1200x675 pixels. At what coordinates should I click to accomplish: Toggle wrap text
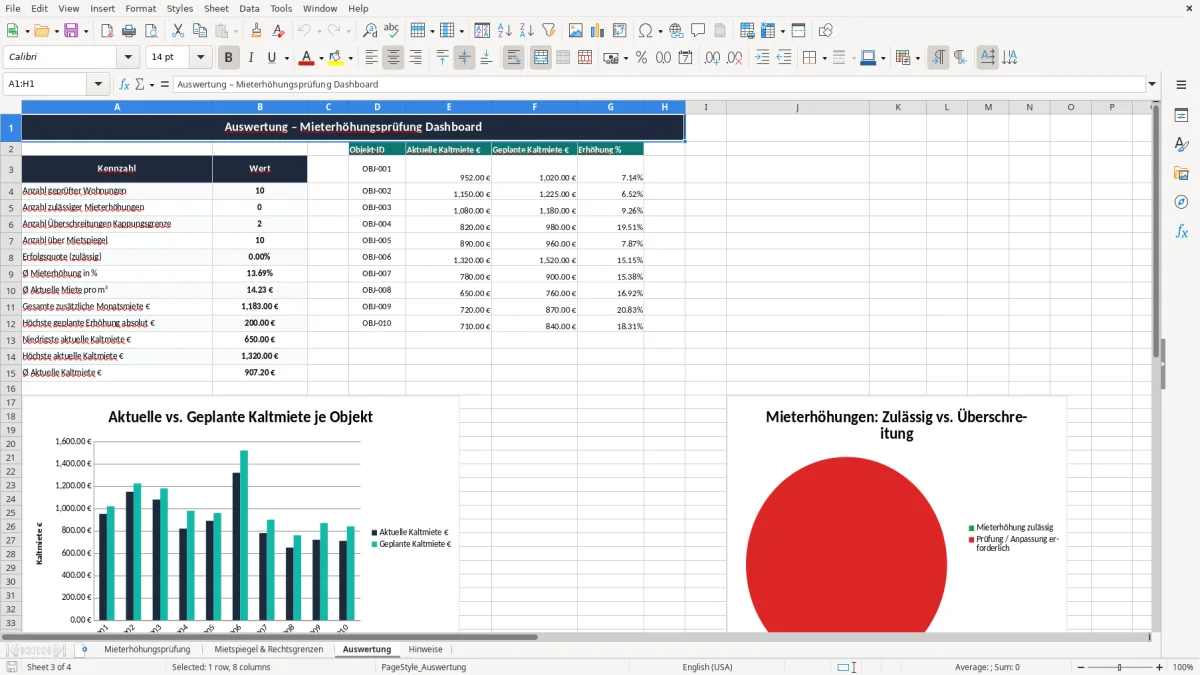(514, 58)
